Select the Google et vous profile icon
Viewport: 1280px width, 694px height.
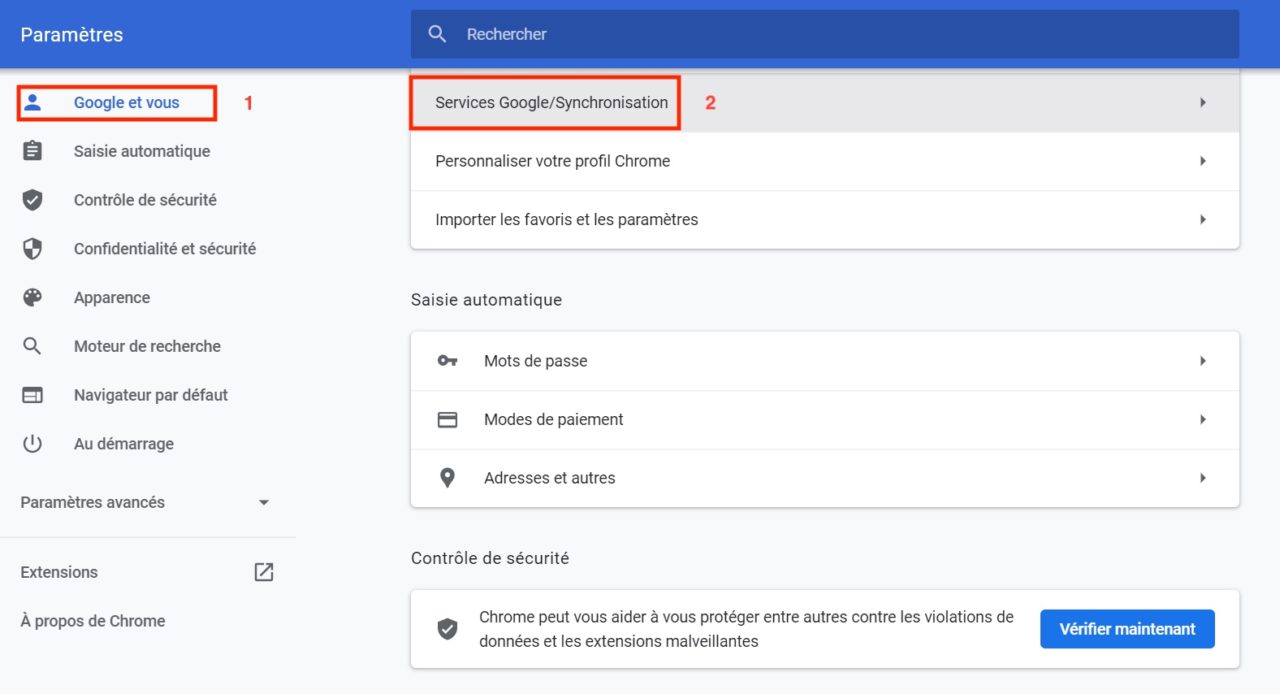tap(33, 101)
